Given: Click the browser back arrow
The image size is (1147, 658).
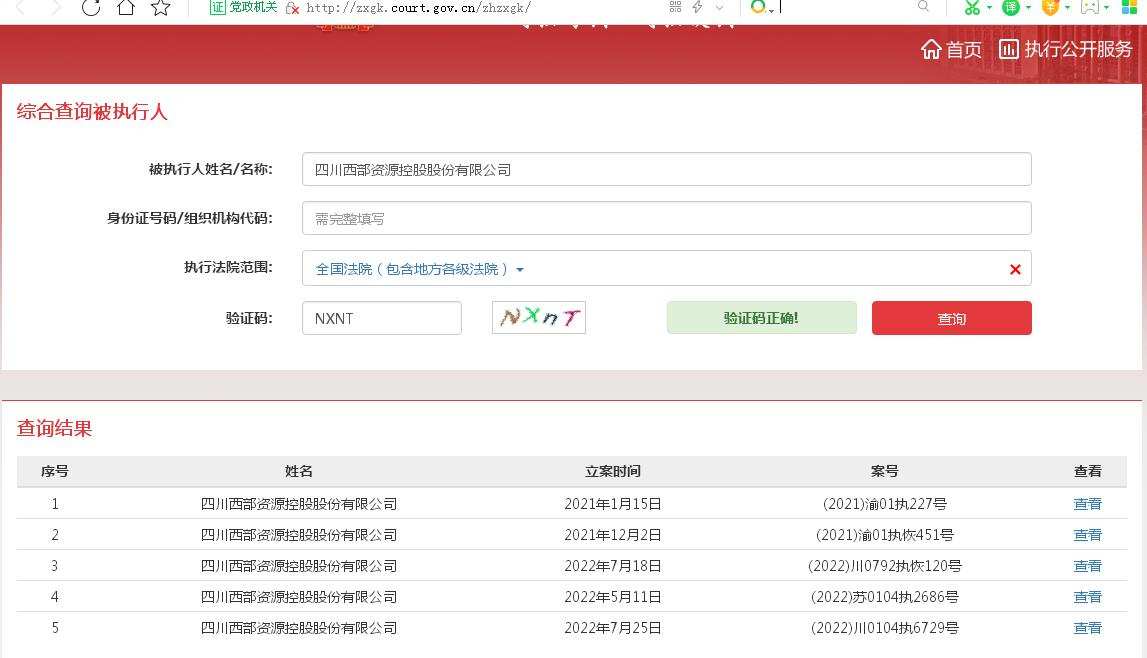Looking at the screenshot, I should 20,7.
